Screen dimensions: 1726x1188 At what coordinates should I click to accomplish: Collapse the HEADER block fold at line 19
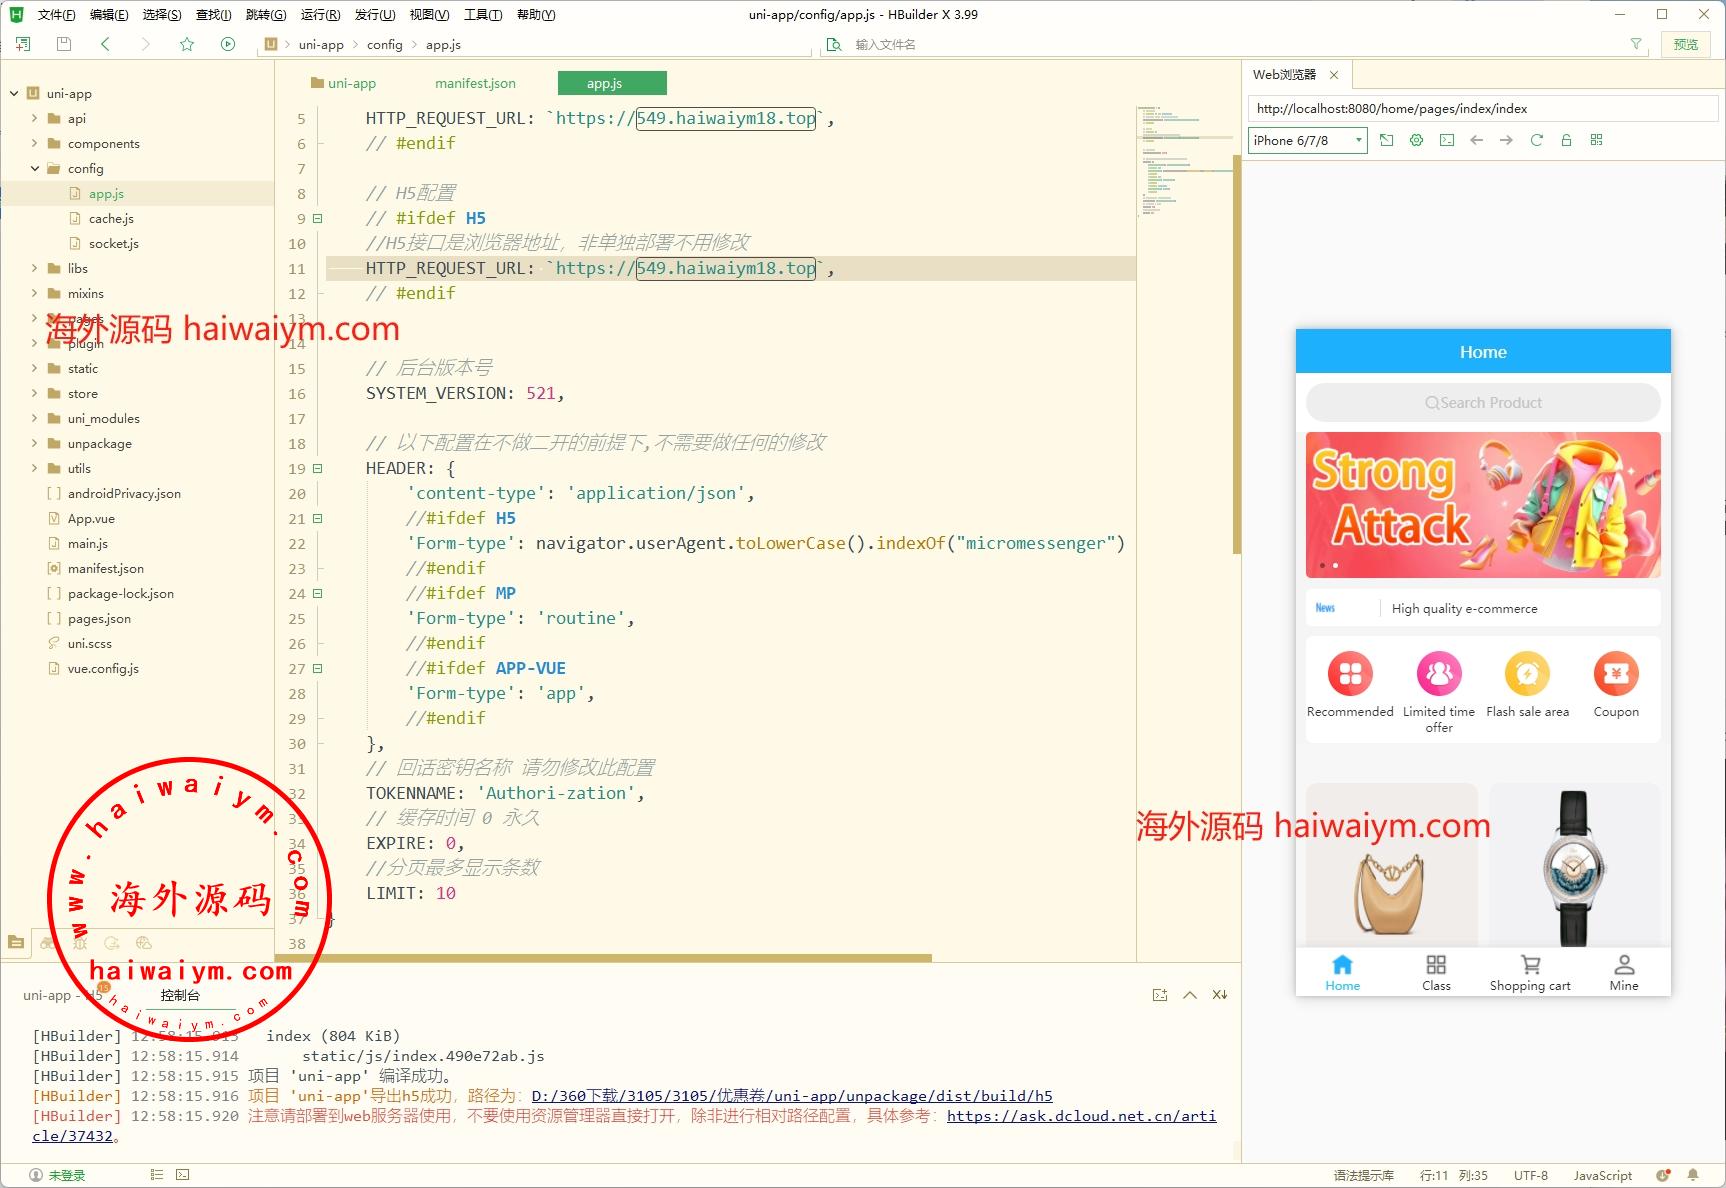tap(318, 468)
